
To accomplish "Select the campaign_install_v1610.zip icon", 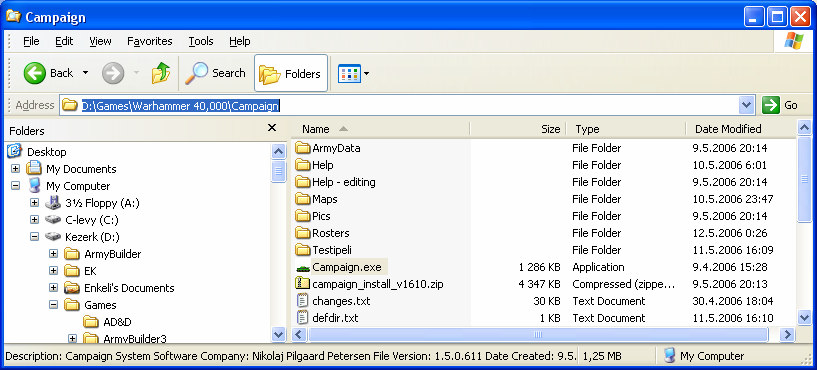I will (303, 284).
